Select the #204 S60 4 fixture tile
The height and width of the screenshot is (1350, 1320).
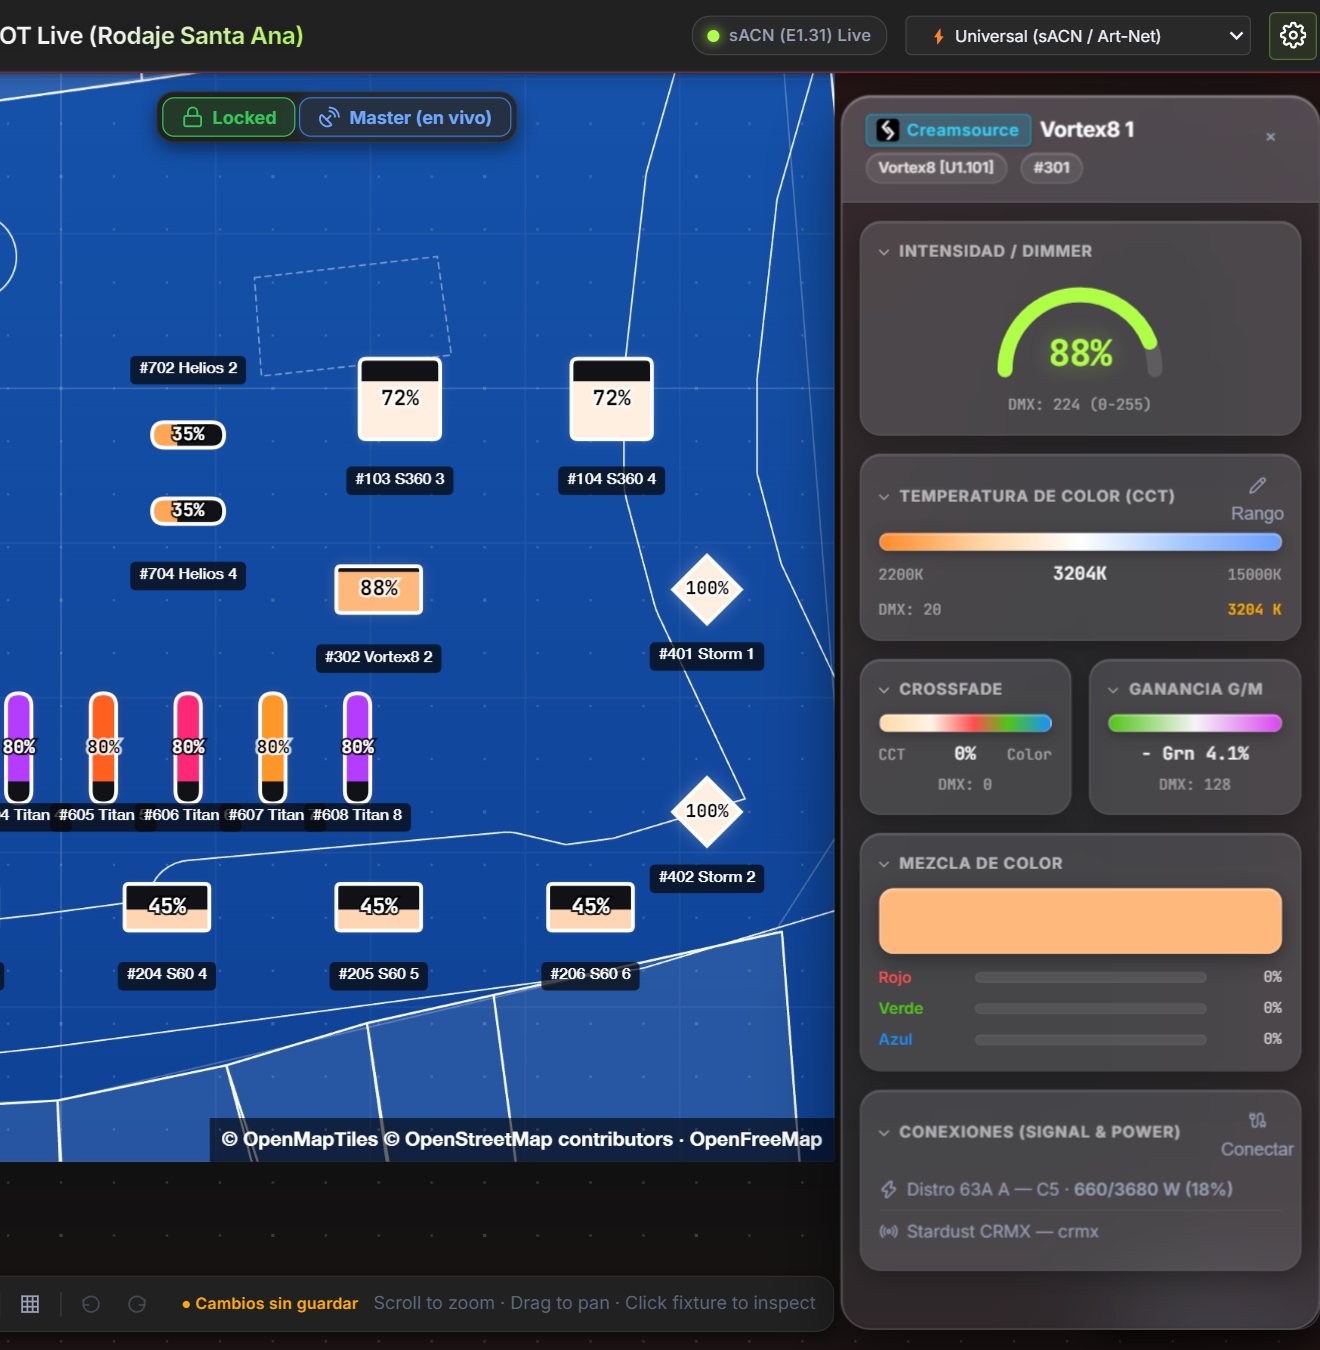[167, 907]
